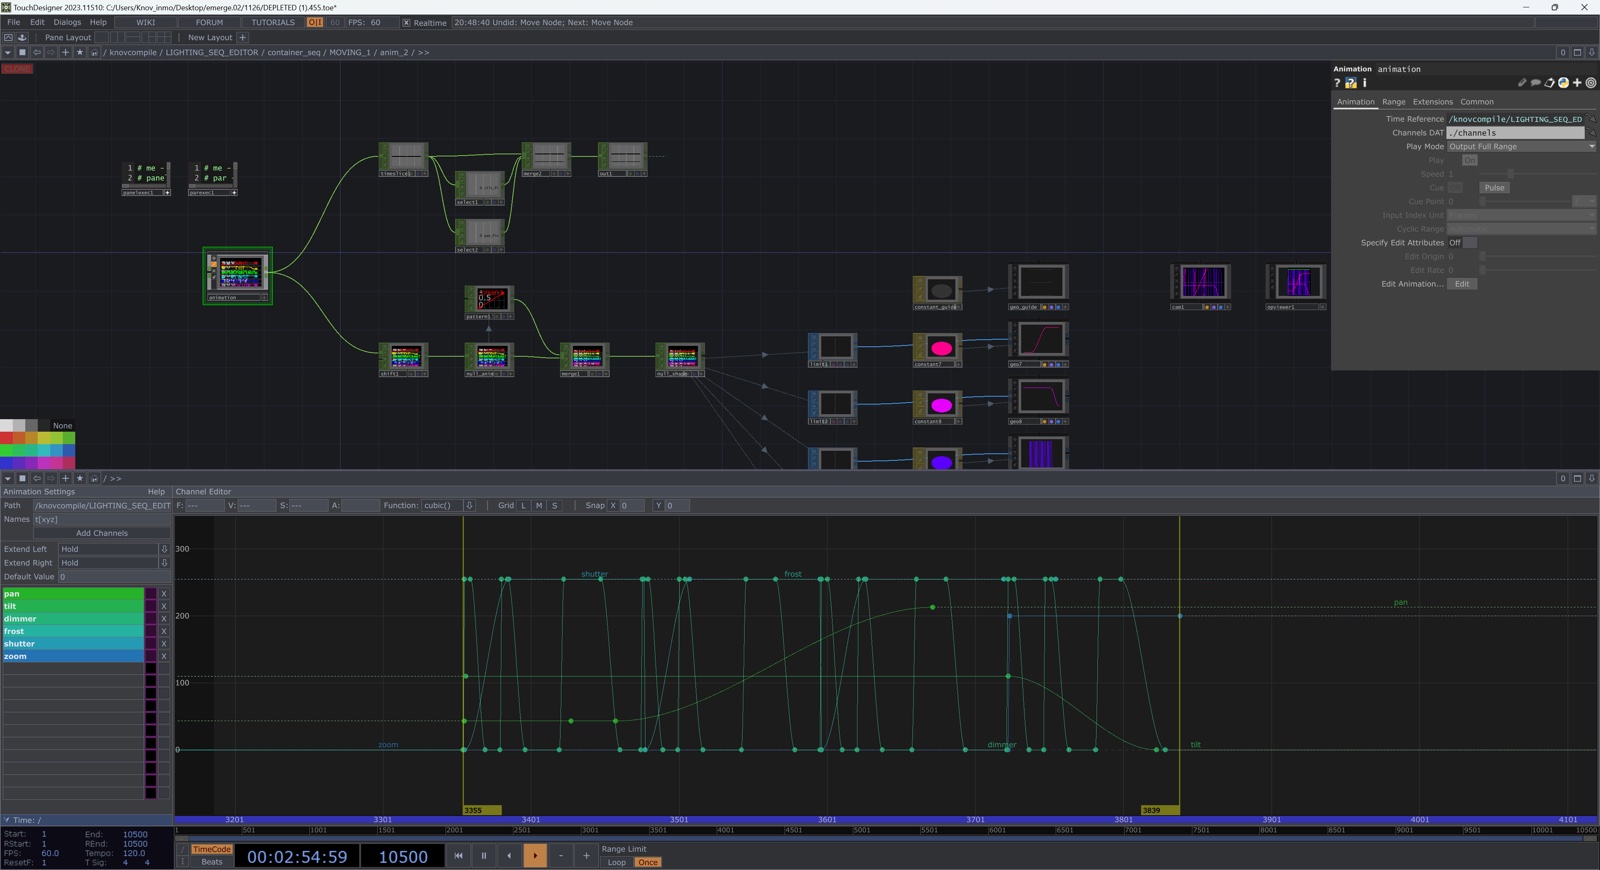Open Pane Layout menu
Screen dimensions: 1600x870
(x=68, y=37)
